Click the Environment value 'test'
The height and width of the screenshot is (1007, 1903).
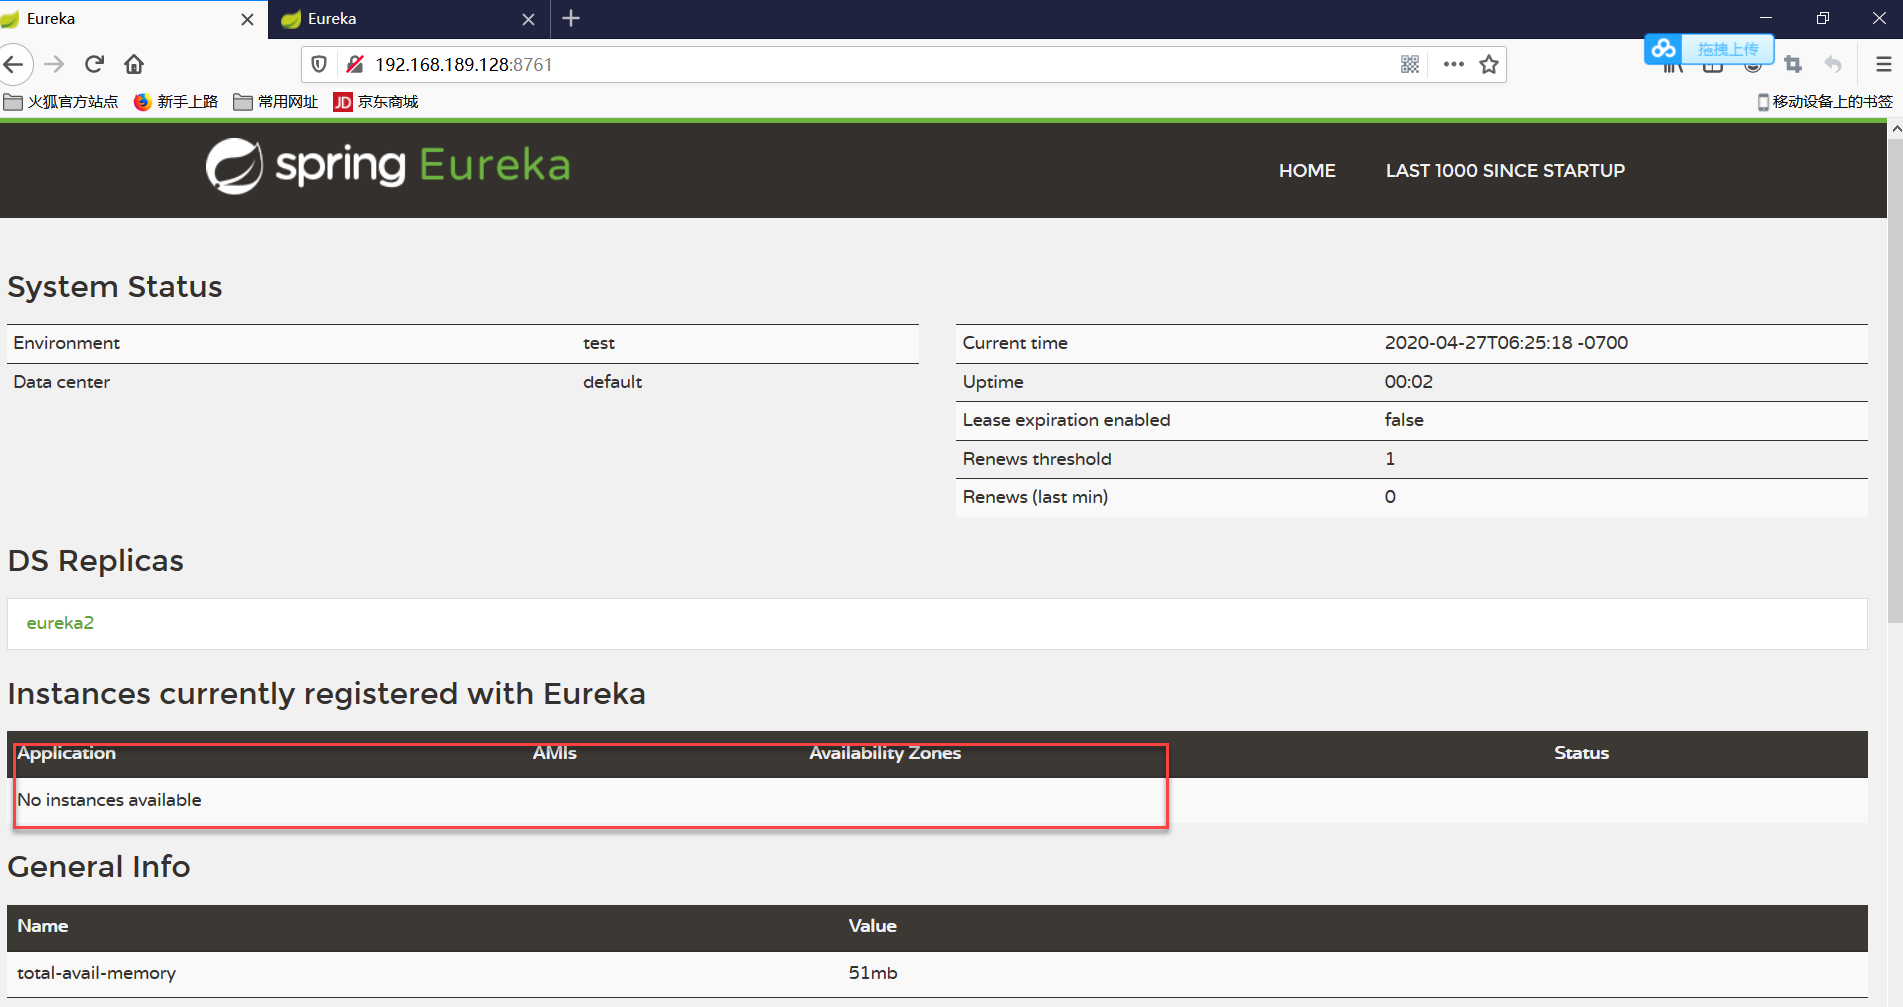599,343
